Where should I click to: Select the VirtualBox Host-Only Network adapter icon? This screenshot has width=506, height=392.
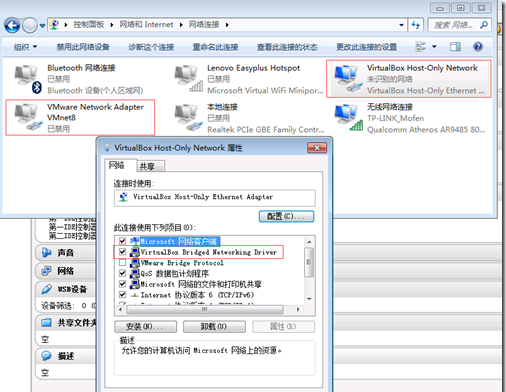348,79
